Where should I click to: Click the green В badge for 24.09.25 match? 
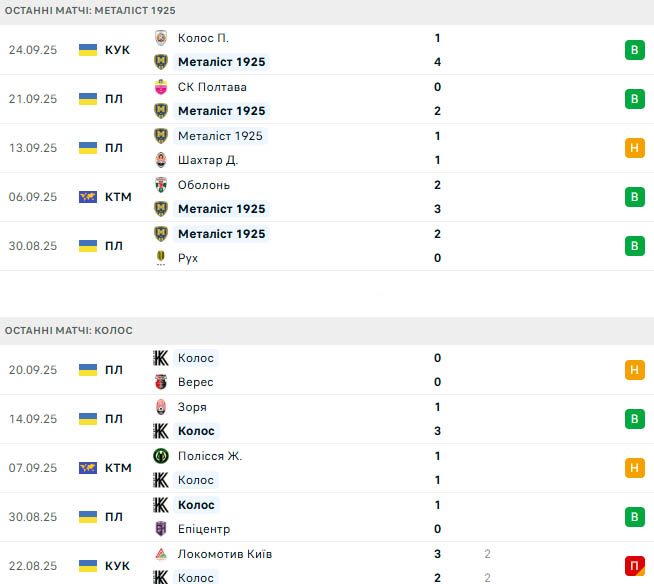(633, 50)
